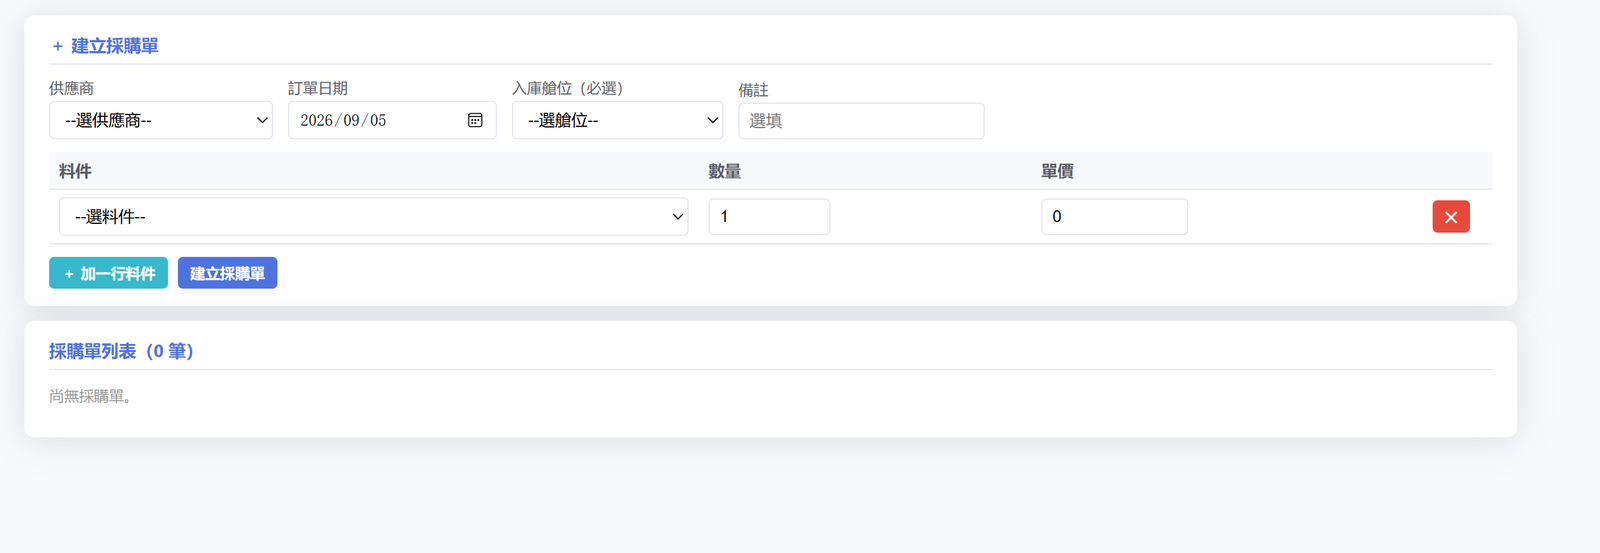Expand the 入庫艙位 warehouse slot dropdown
Image resolution: width=1600 pixels, height=553 pixels.
[x=617, y=120]
